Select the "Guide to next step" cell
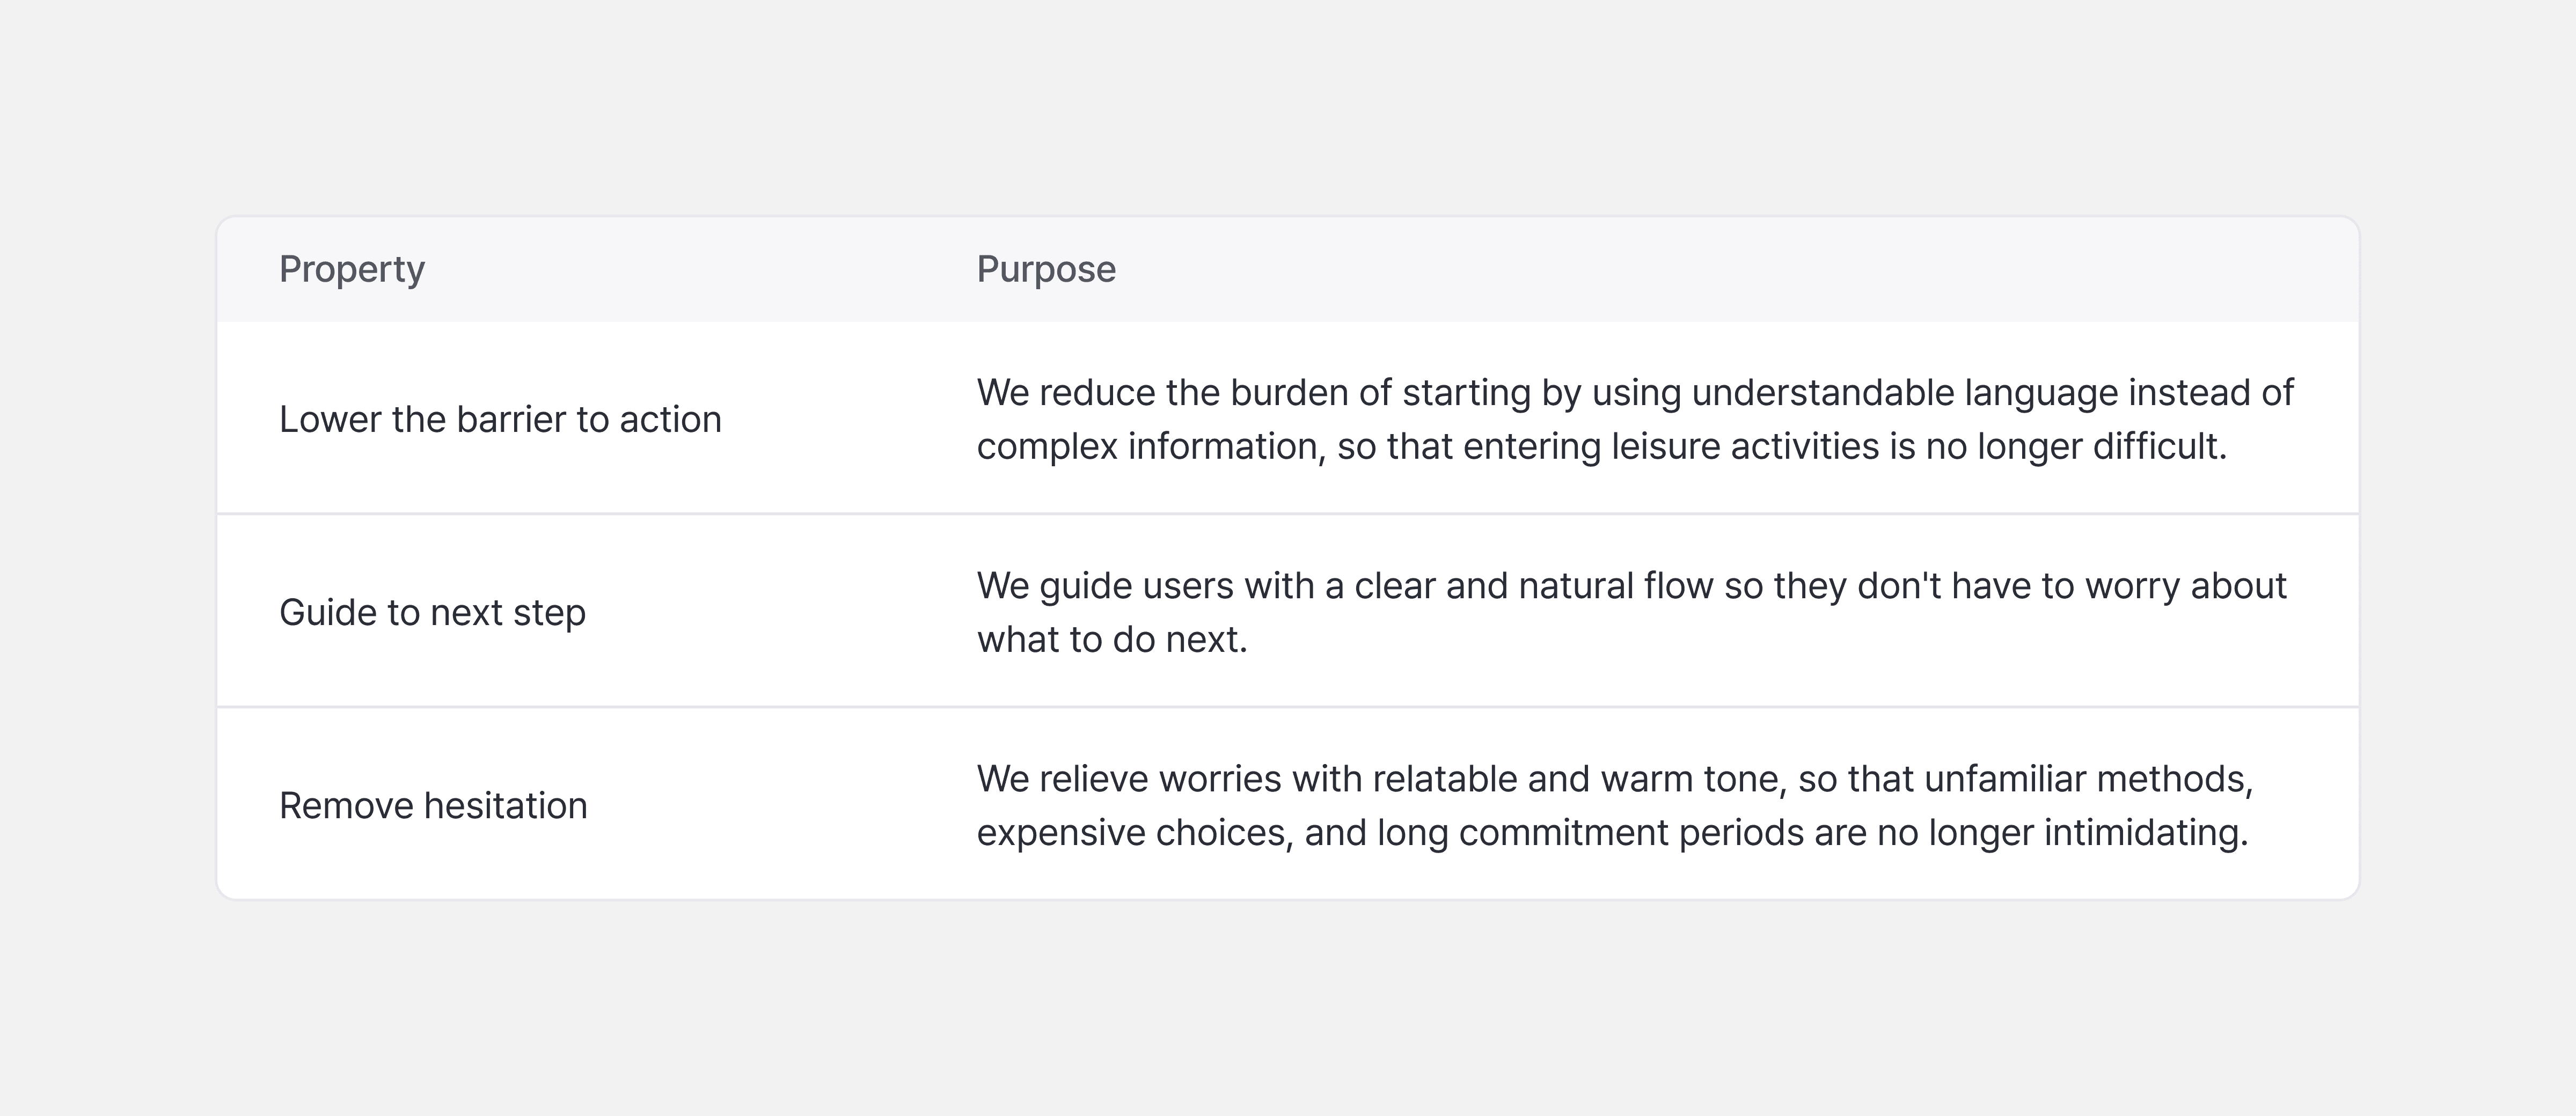This screenshot has width=2576, height=1116. (x=432, y=612)
